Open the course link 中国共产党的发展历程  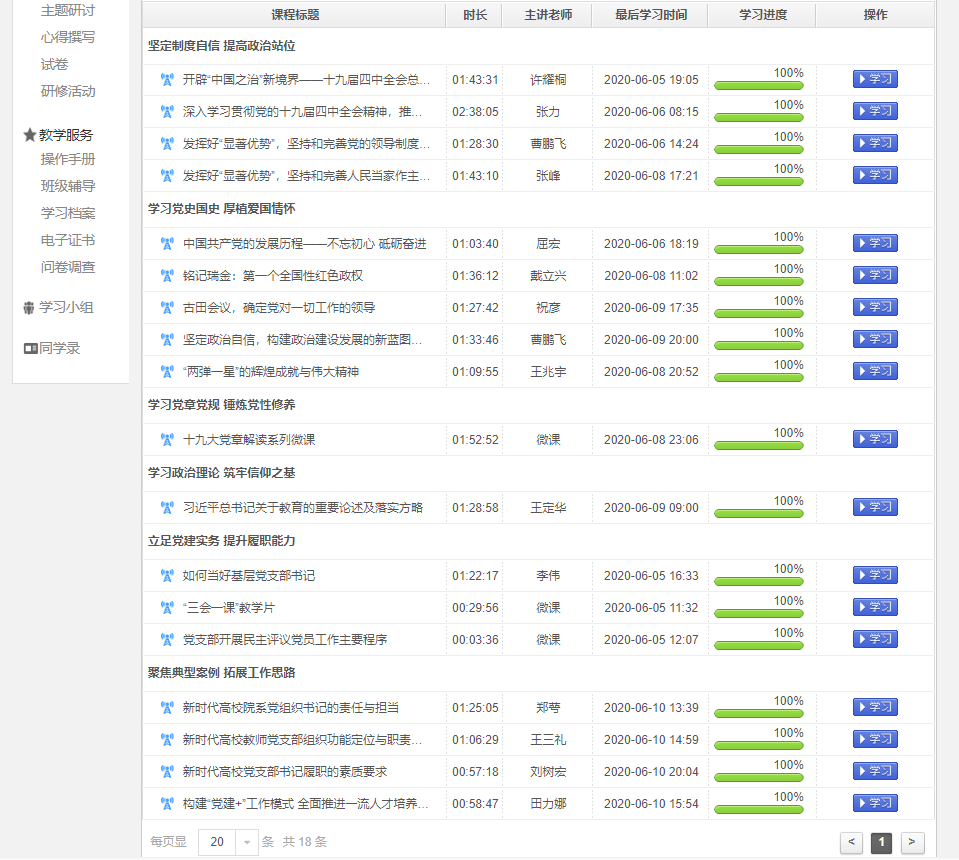point(304,244)
